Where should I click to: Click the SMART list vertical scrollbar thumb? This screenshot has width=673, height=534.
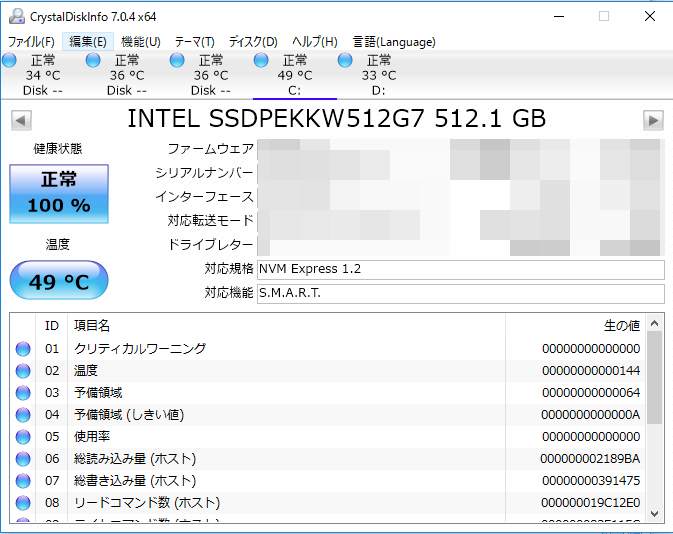(x=654, y=378)
